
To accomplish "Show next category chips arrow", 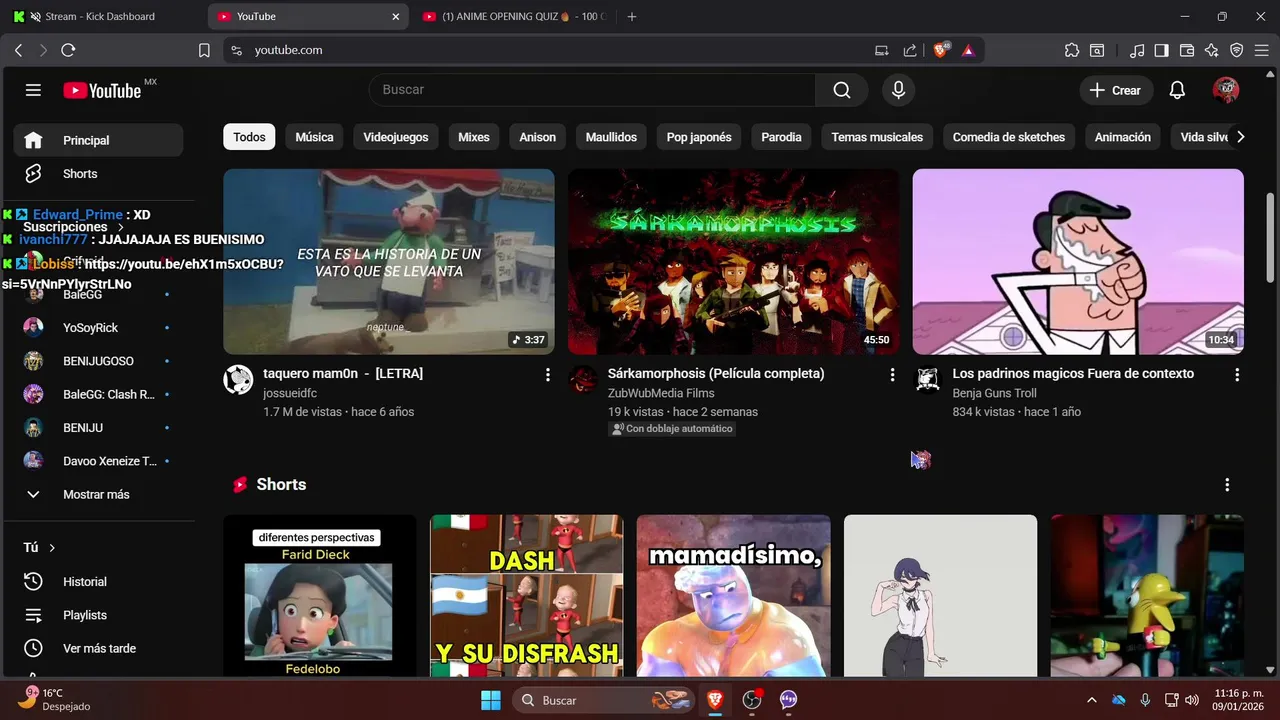I will (1240, 137).
